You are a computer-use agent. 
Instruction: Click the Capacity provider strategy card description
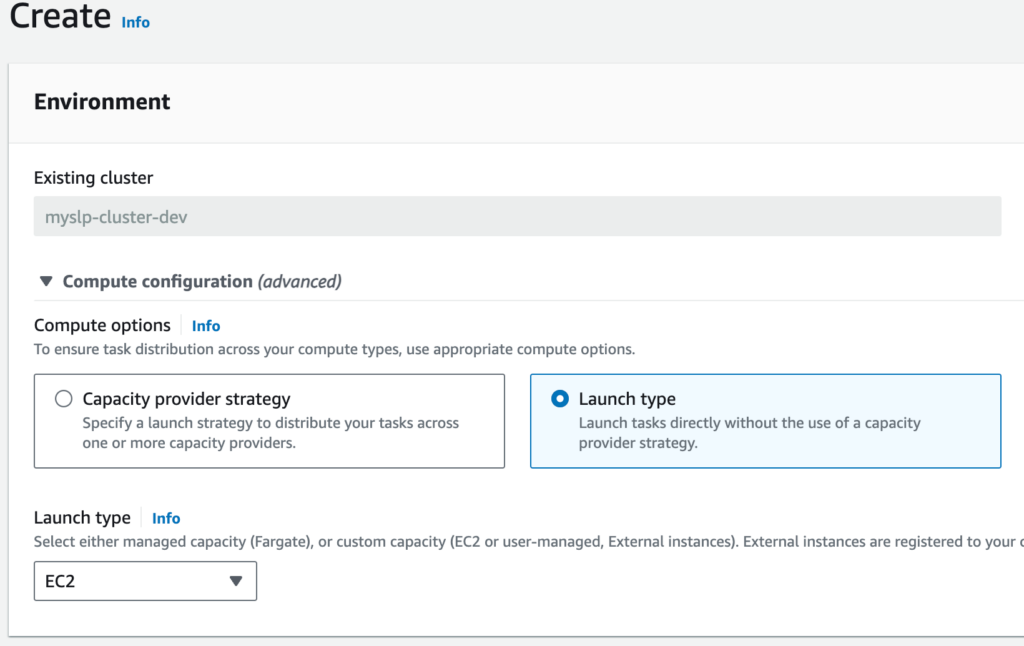tap(270, 433)
